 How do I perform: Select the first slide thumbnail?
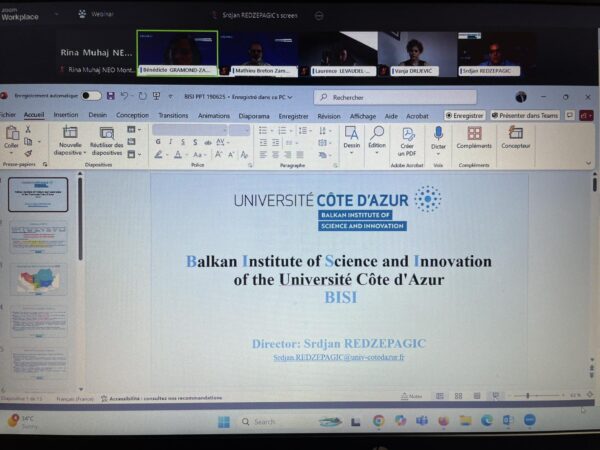tap(38, 194)
